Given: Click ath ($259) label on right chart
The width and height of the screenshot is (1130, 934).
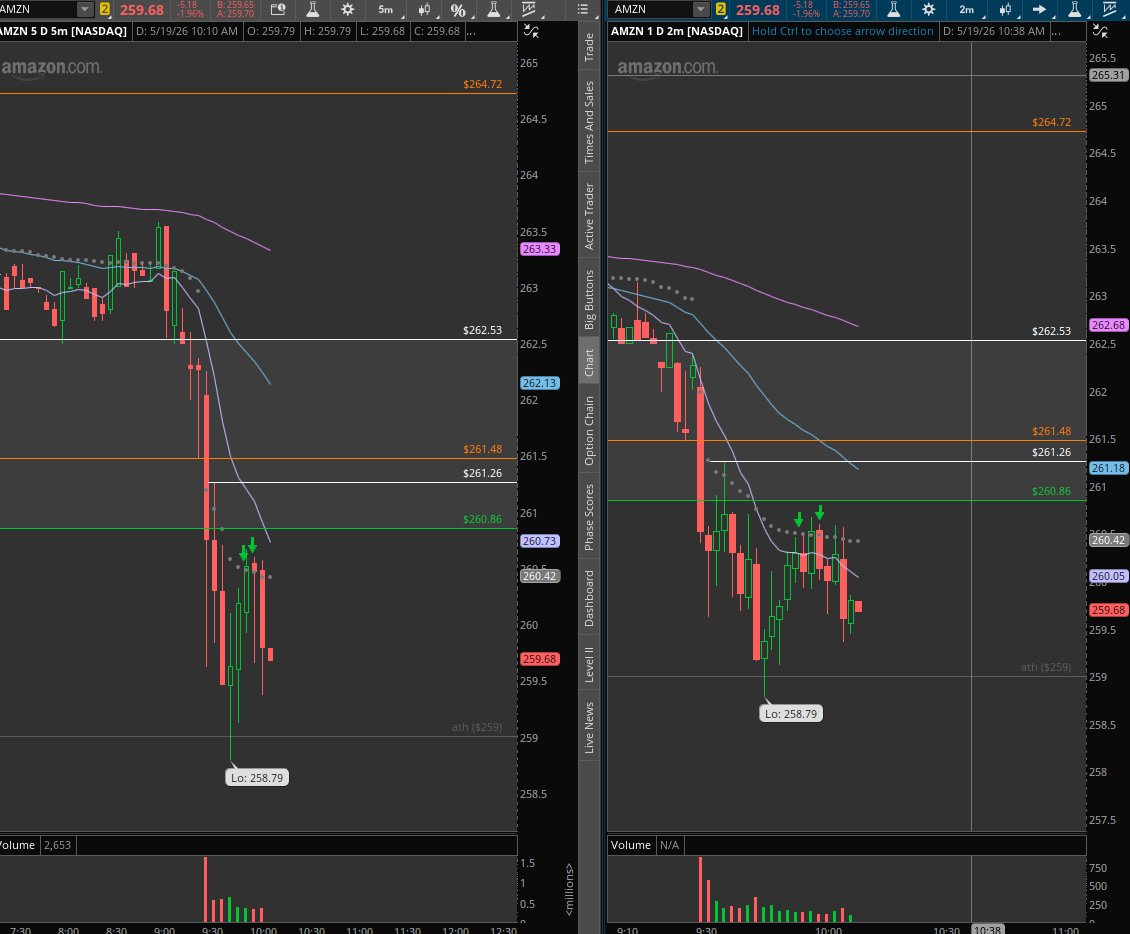Looking at the screenshot, I should (1046, 667).
